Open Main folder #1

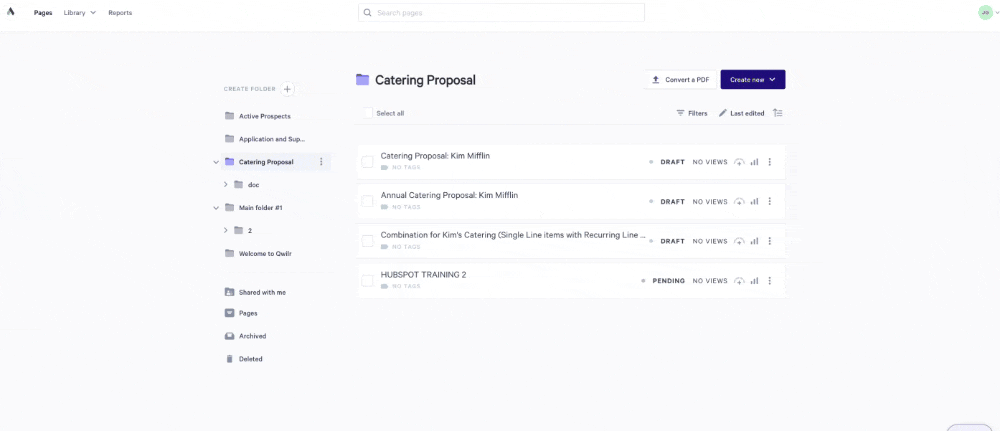click(x=254, y=208)
